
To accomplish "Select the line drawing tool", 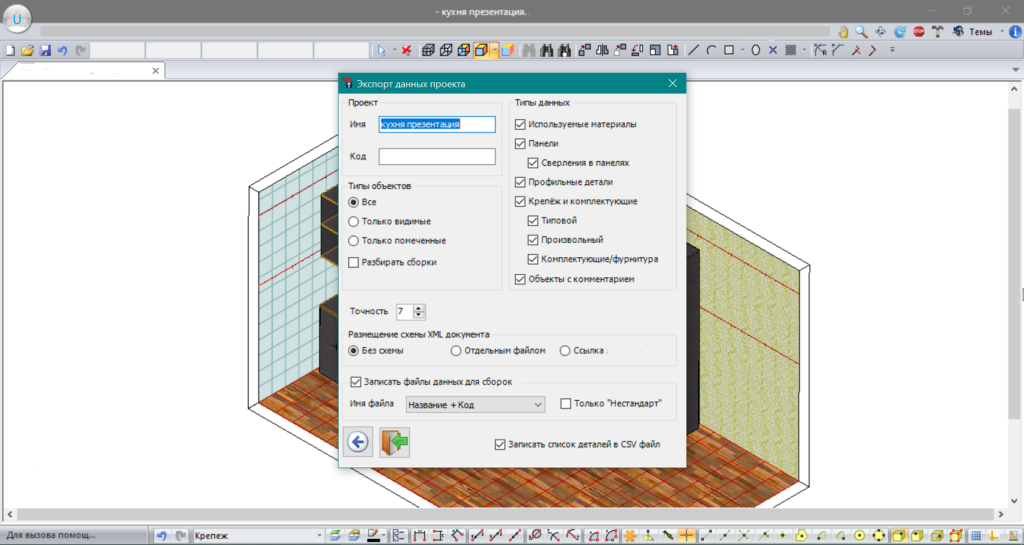I will click(694, 50).
